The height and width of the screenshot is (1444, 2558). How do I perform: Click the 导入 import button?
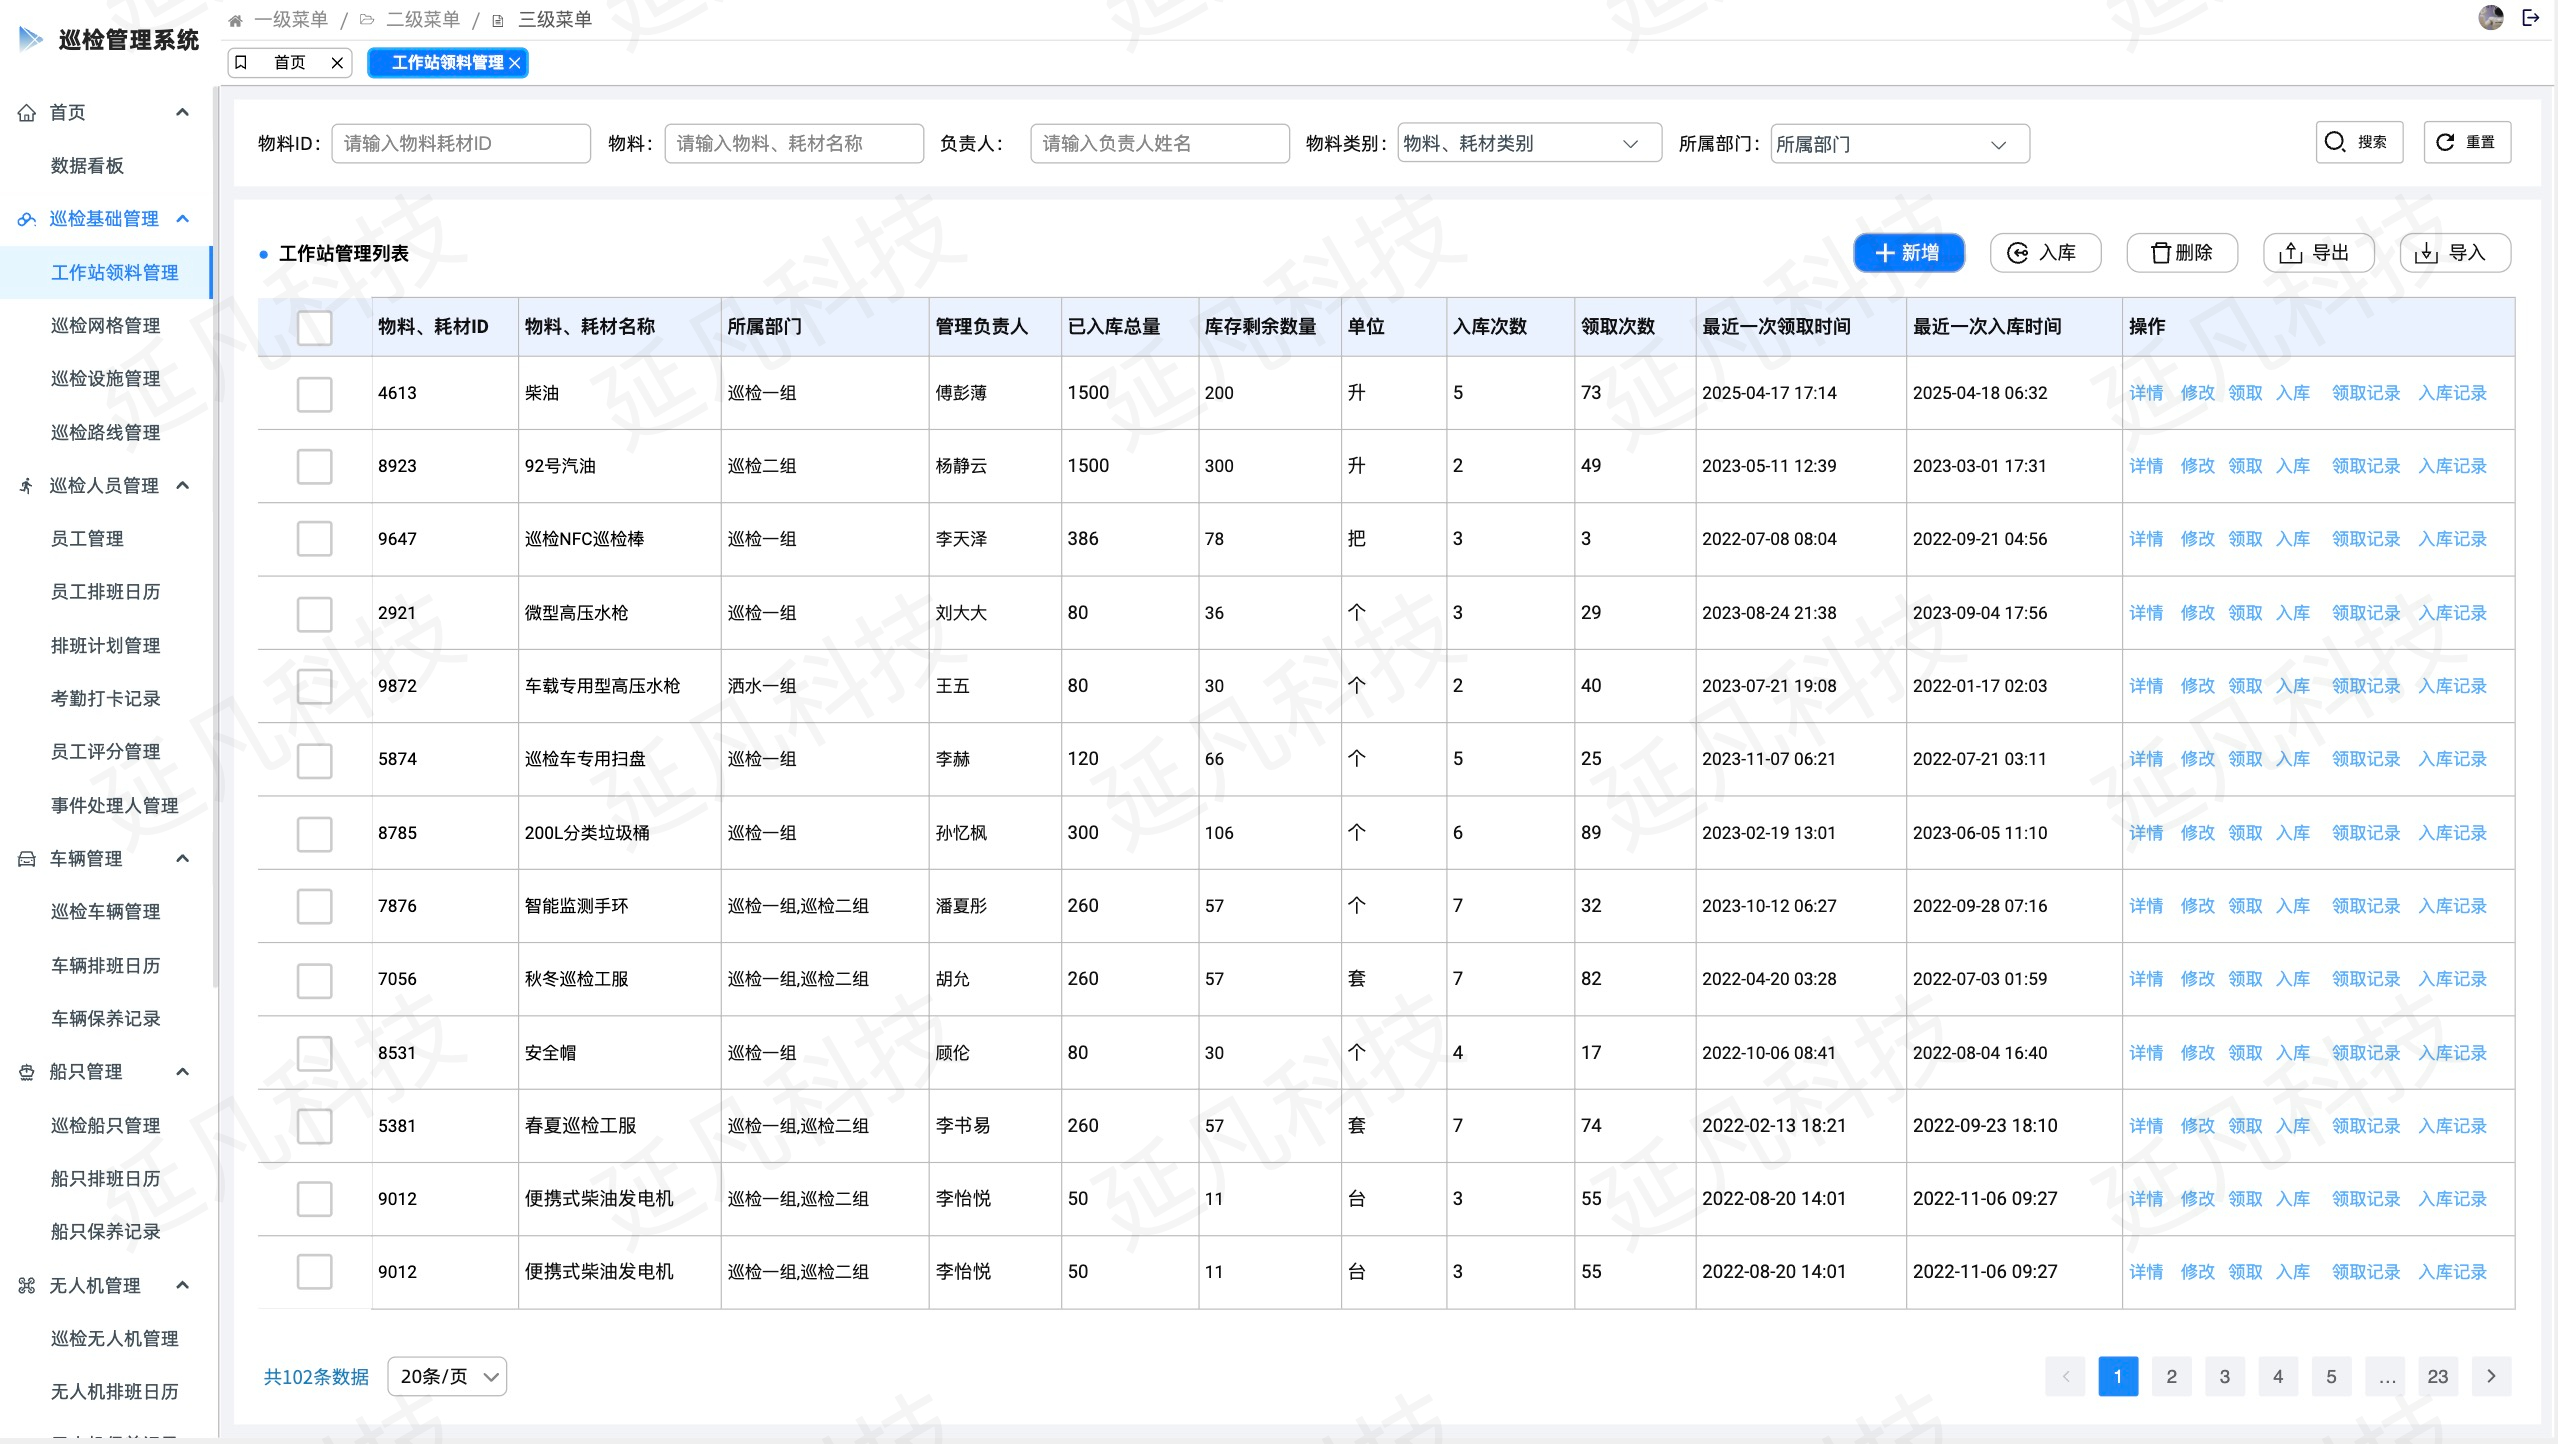click(2454, 253)
